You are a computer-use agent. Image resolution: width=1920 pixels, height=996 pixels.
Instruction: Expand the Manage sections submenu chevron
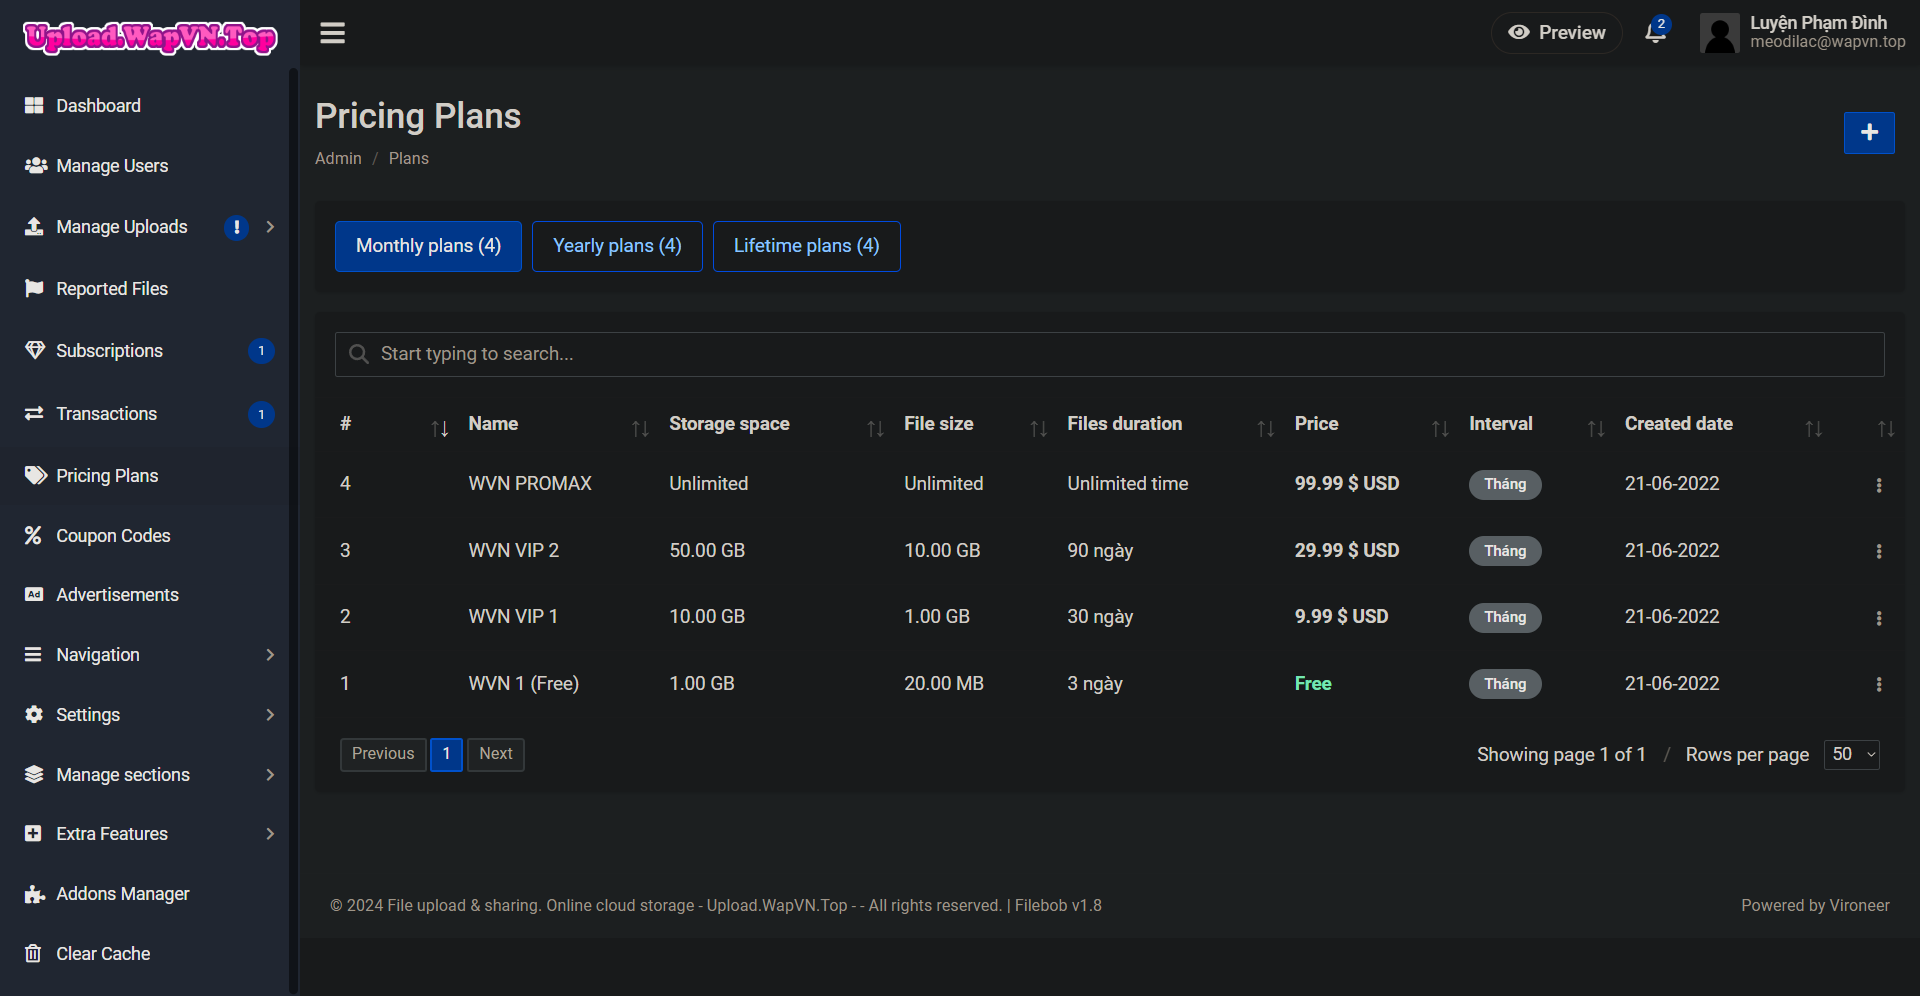[x=270, y=775]
